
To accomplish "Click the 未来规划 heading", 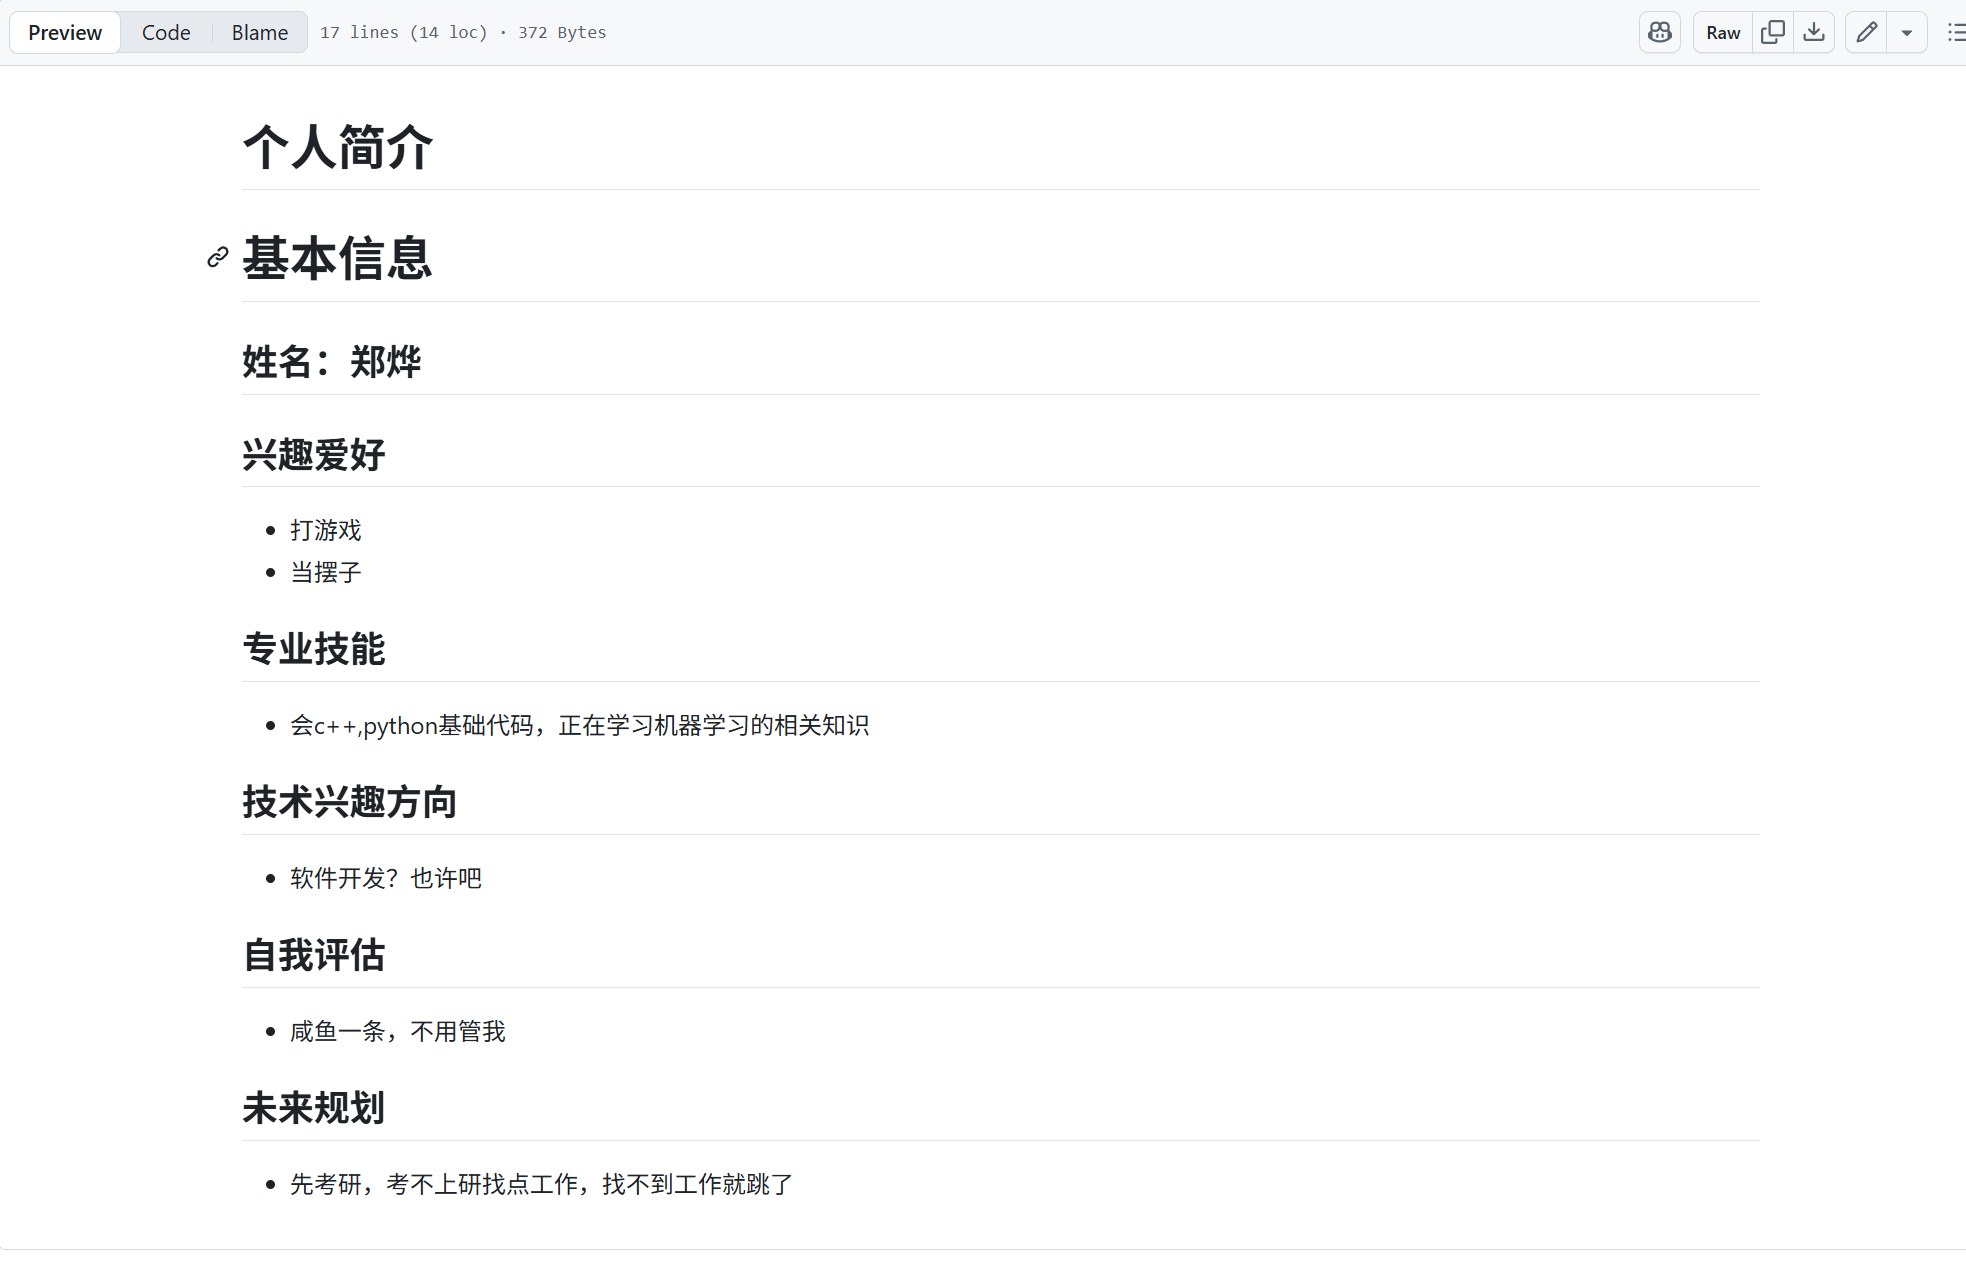I will point(314,1108).
